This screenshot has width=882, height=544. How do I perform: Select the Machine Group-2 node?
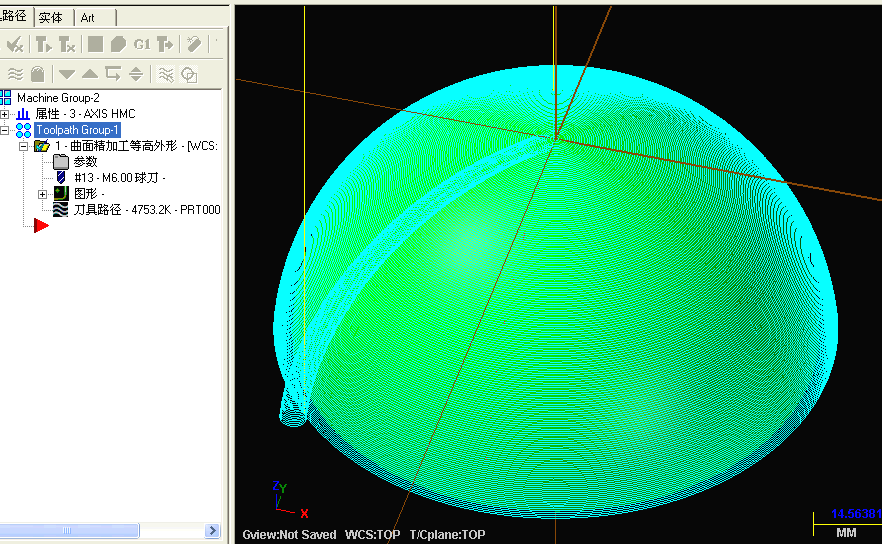click(58, 98)
